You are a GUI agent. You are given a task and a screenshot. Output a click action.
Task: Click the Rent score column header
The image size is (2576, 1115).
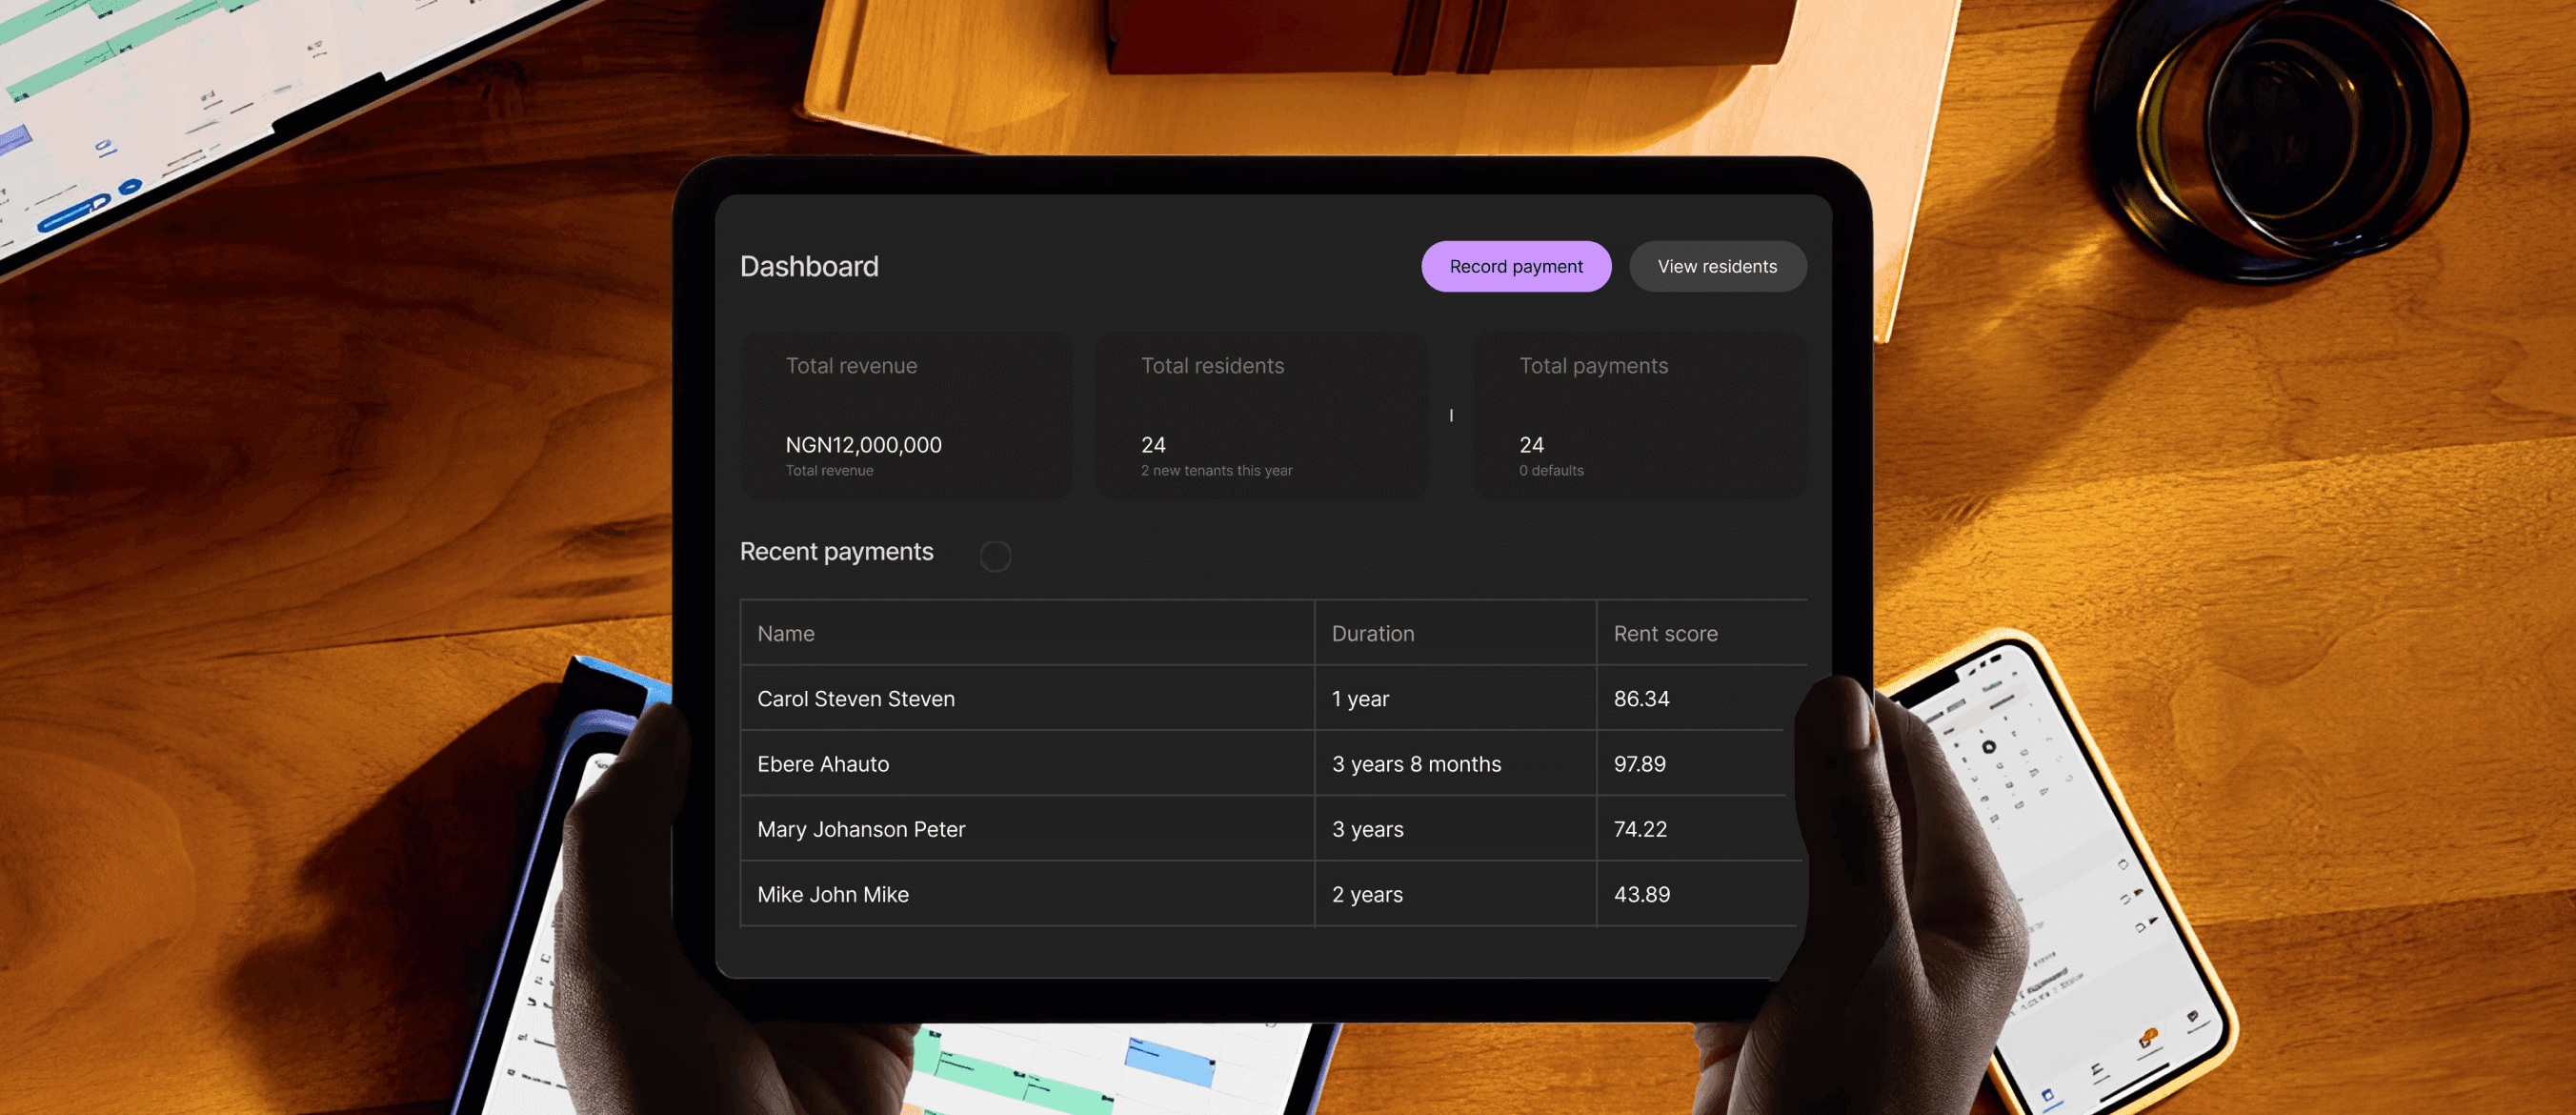[x=1665, y=633]
